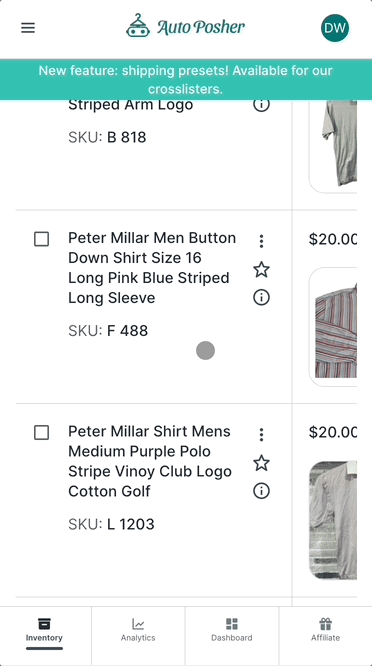Click the Auto Posher robot logo
The image size is (372, 666).
coord(138,26)
